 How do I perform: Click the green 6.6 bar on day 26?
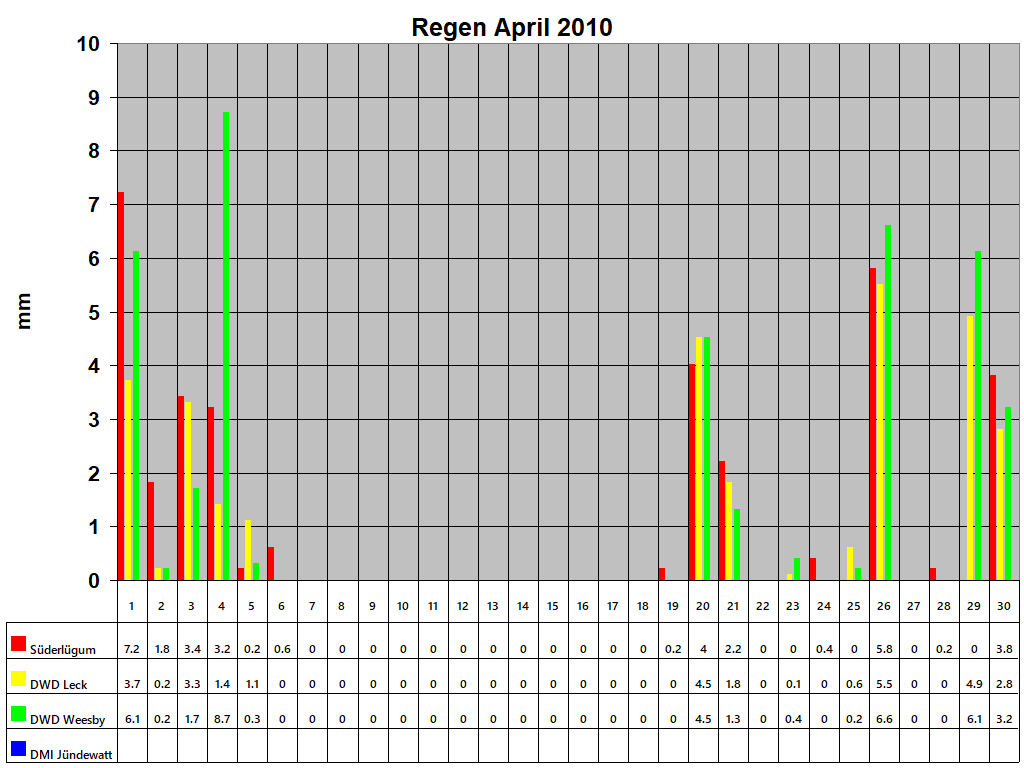(886, 400)
